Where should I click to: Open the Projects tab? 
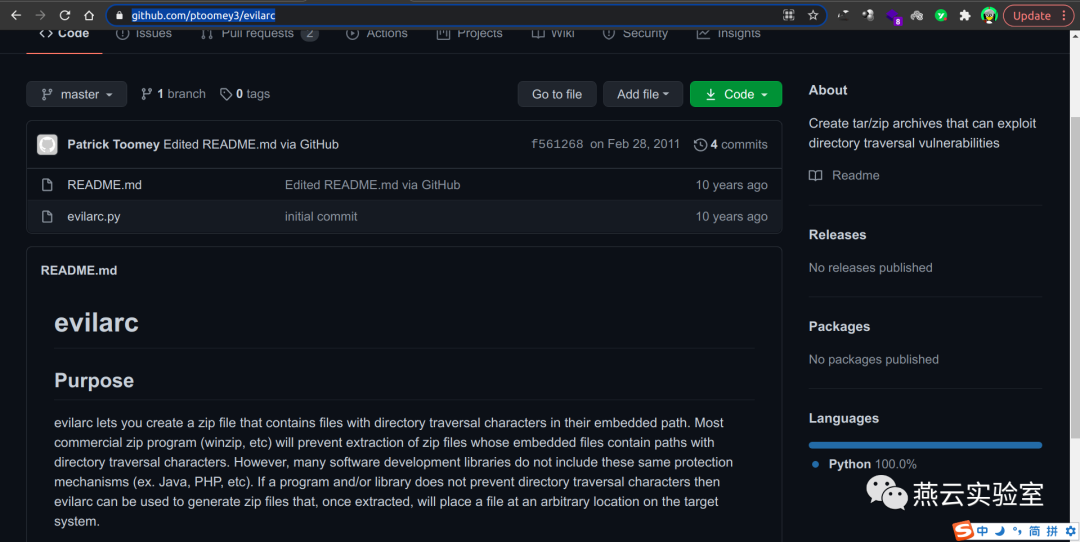click(470, 33)
